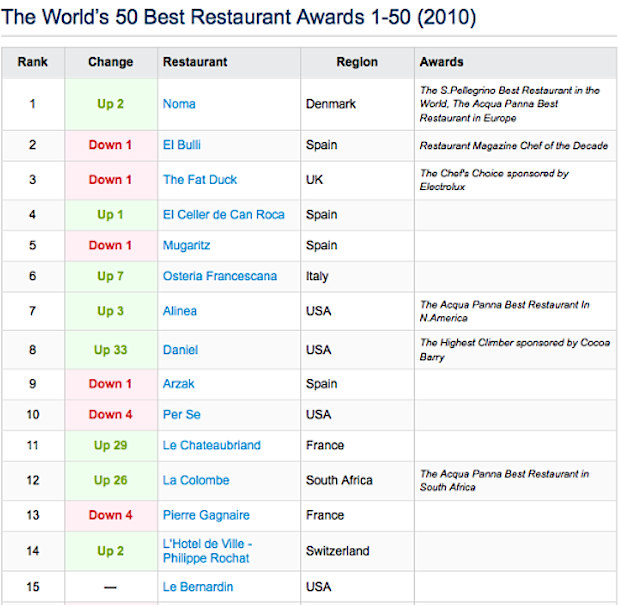The width and height of the screenshot is (620, 605).
Task: Select the Rank column header
Action: click(x=33, y=62)
